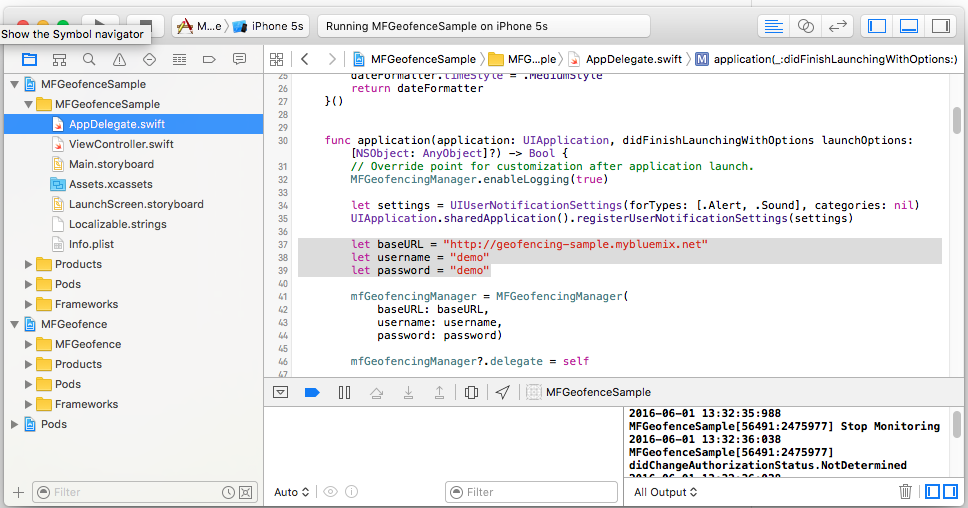This screenshot has height=508, width=968.
Task: Open the All Output dropdown
Action: [x=665, y=492]
